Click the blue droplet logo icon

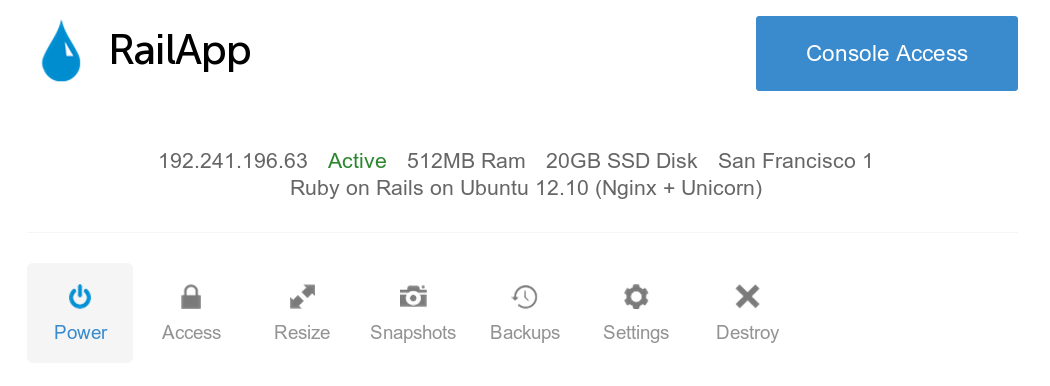pos(61,51)
